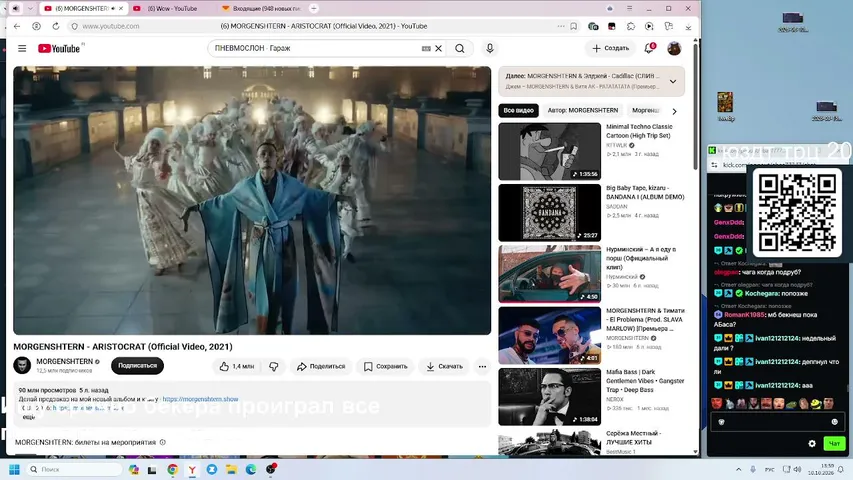Expand description by clicking ещё
Screen dimensions: 853x480
(x=28, y=417)
